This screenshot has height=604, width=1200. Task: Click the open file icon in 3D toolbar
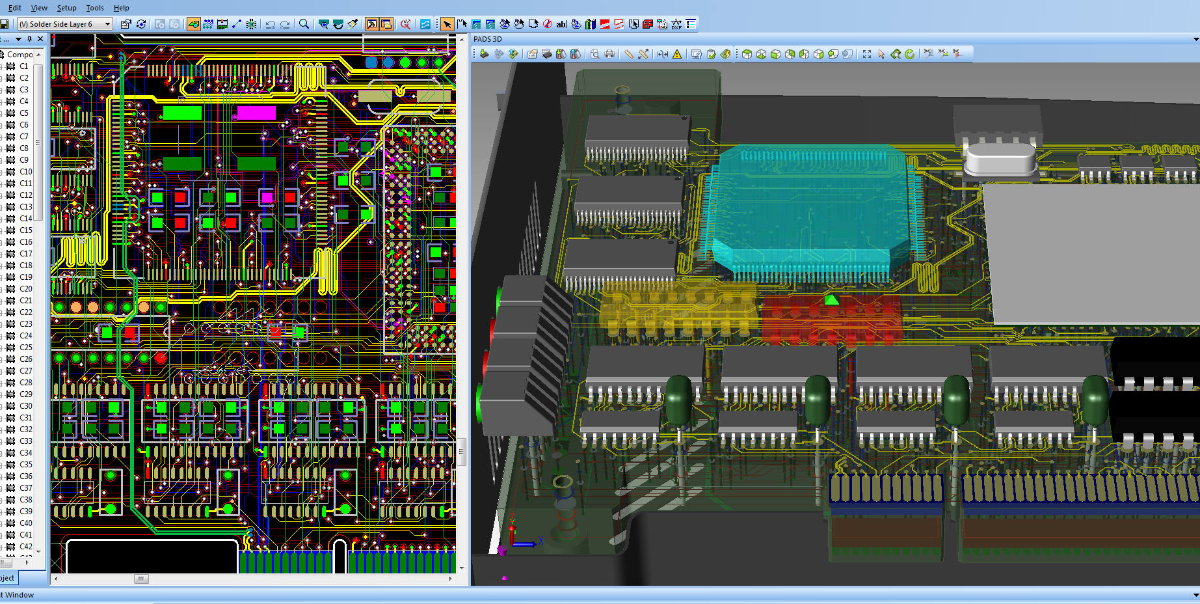pyautogui.click(x=533, y=54)
